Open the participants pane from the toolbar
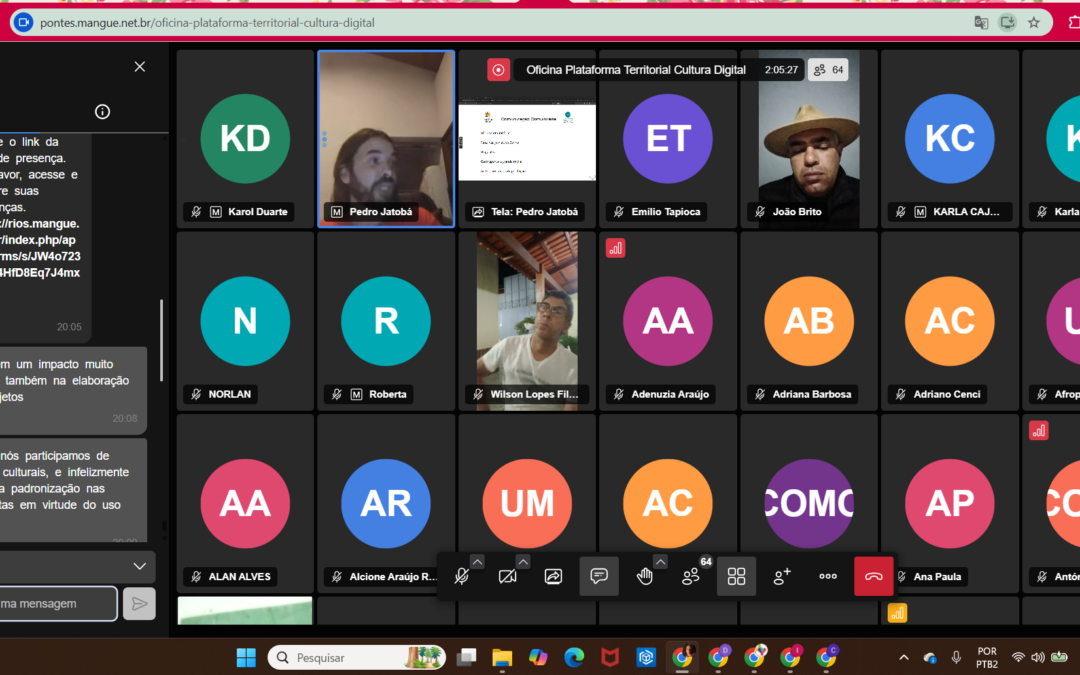 [690, 577]
